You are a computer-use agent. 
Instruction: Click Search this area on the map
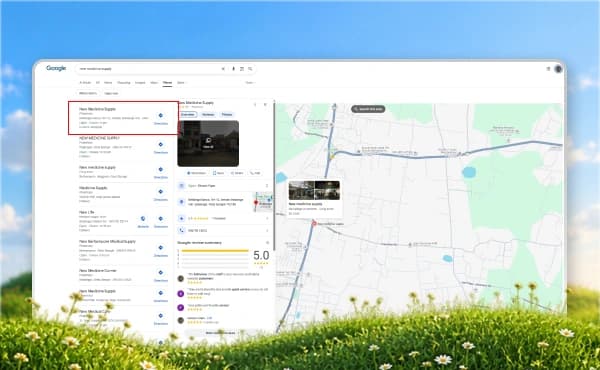[x=368, y=109]
